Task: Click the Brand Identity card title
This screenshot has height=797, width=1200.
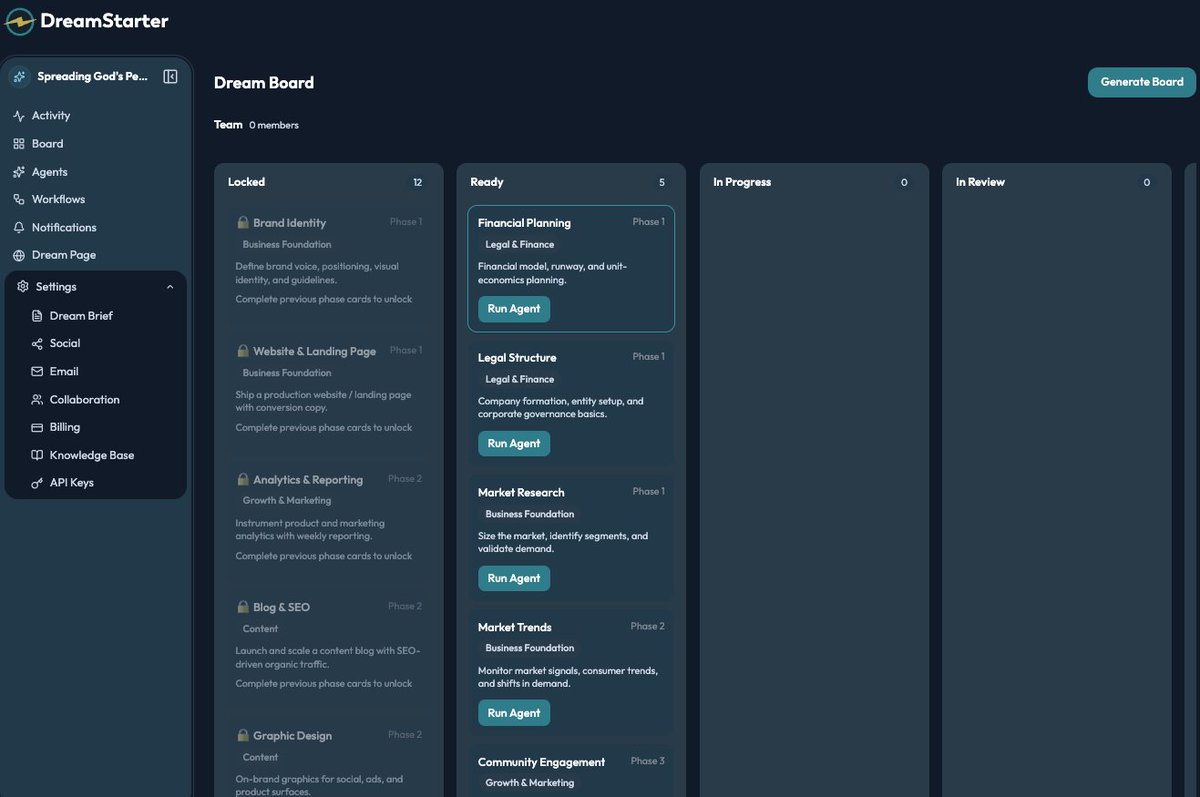Action: pyautogui.click(x=289, y=223)
